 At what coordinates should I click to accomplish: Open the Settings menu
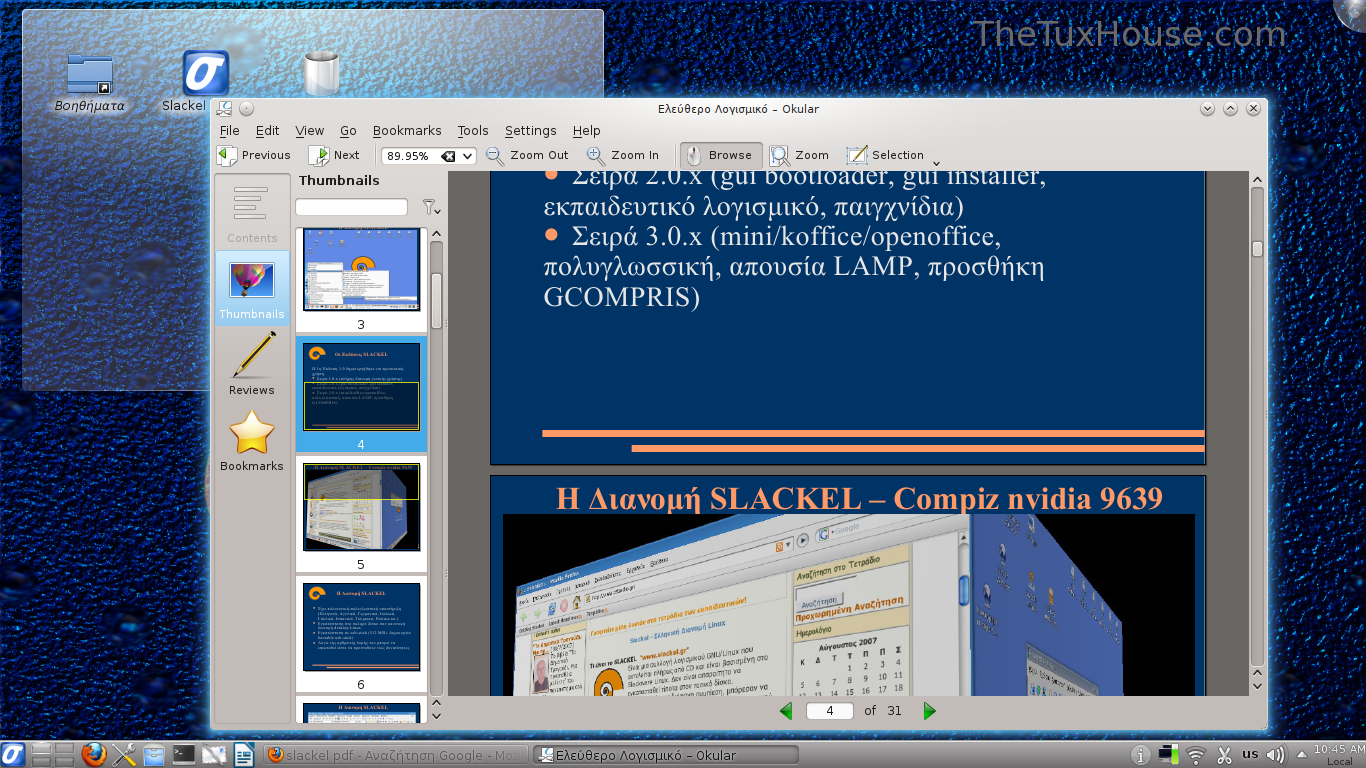[x=530, y=130]
